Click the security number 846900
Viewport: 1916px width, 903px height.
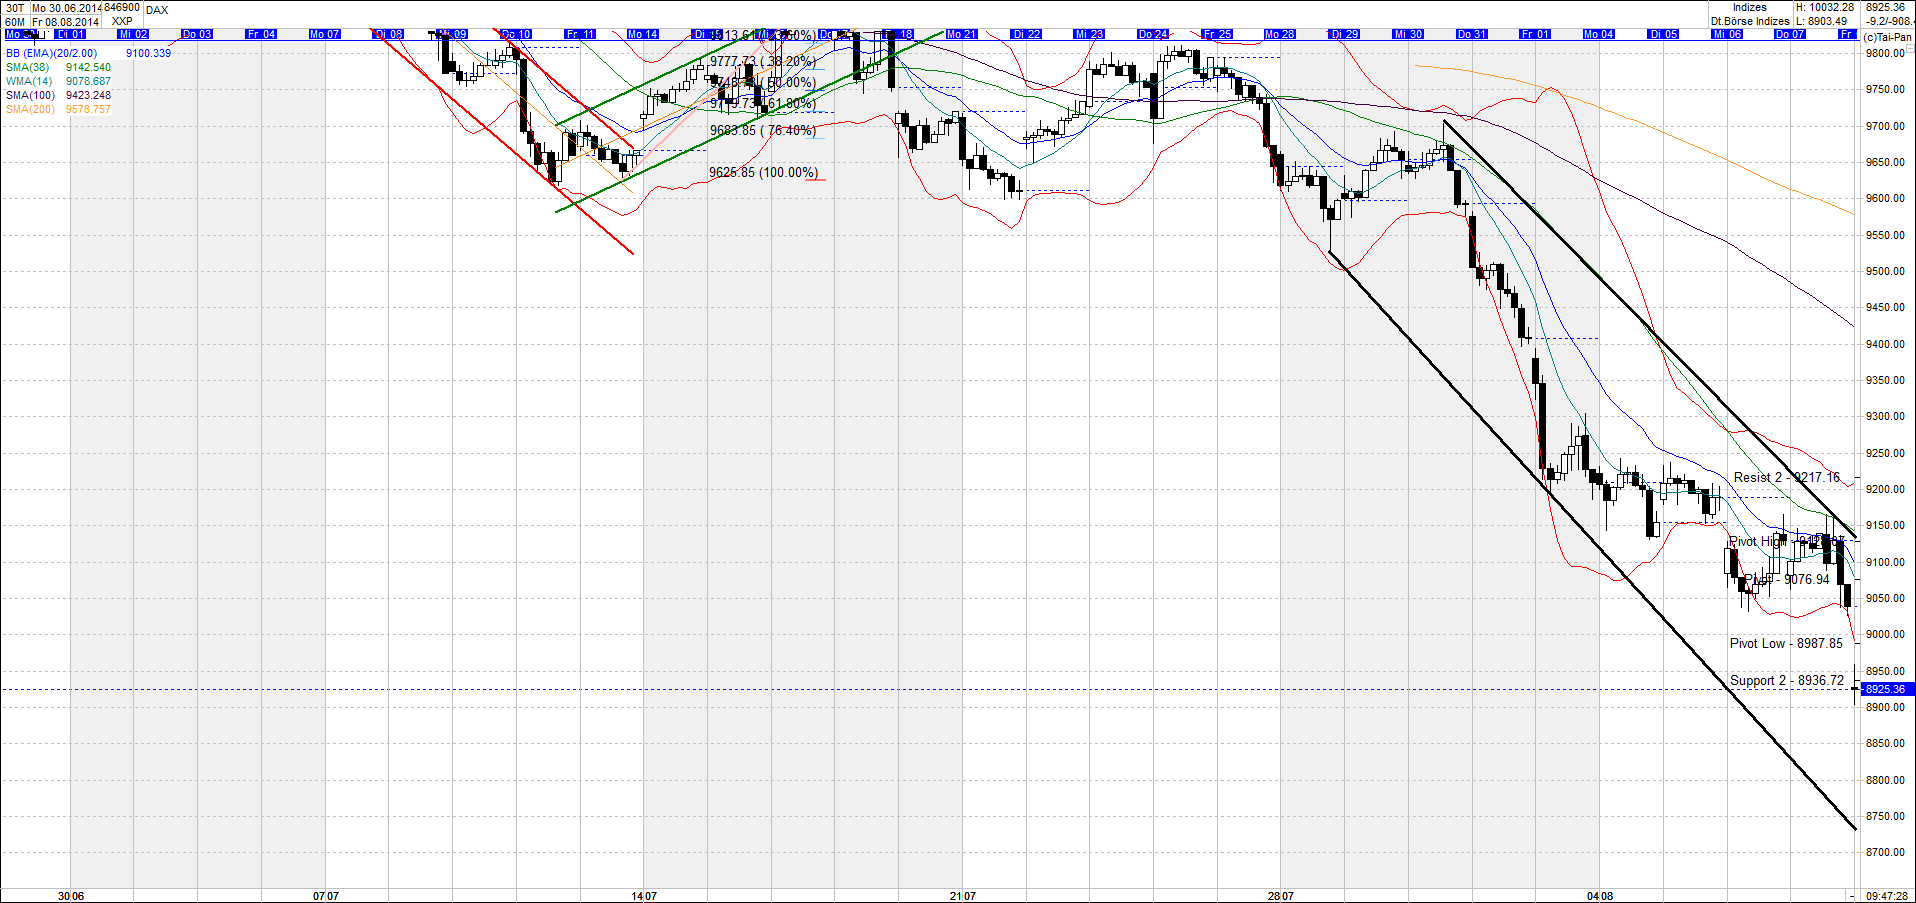coord(122,7)
